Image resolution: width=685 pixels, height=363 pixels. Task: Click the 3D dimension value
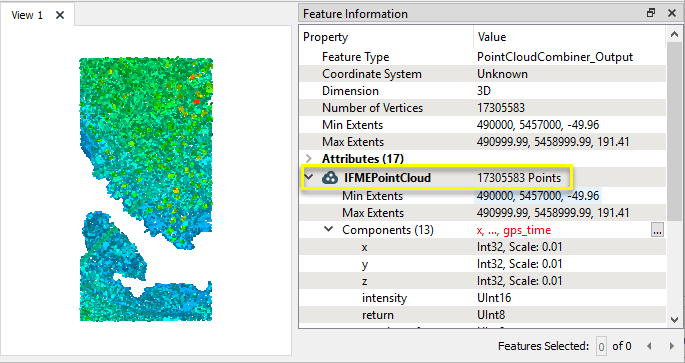coord(484,91)
